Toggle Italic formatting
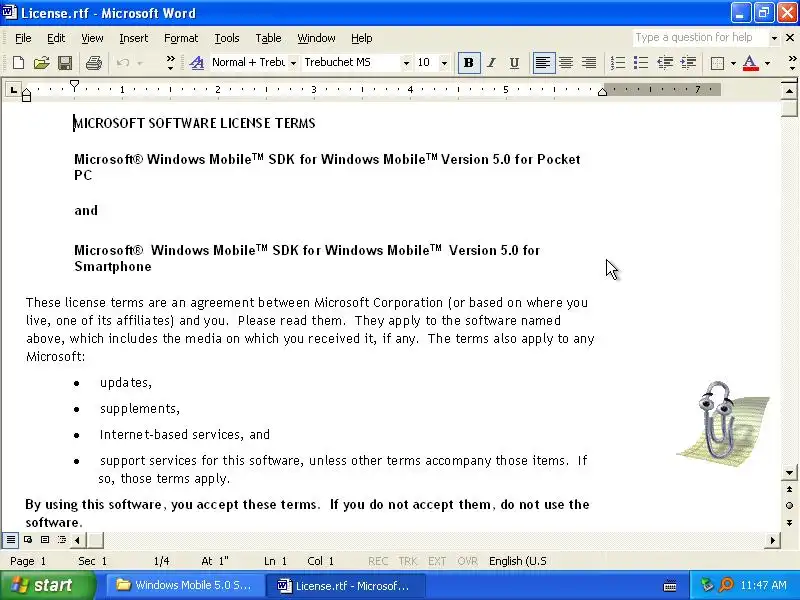800x600 pixels. coord(491,63)
